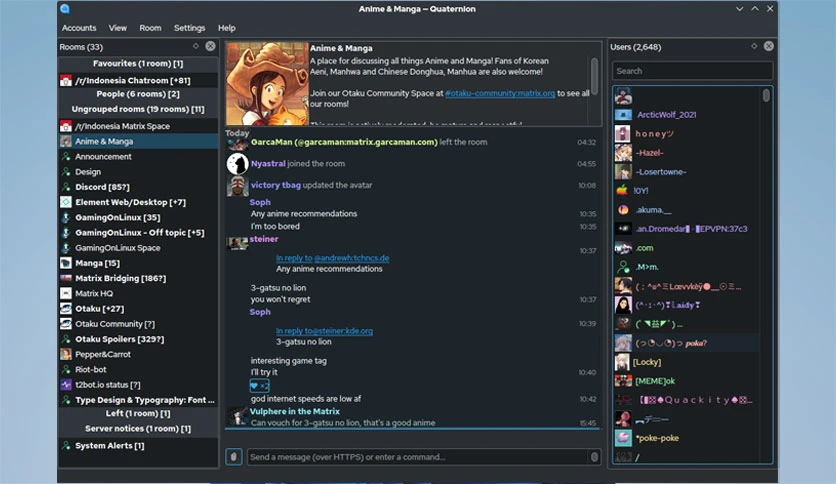Open the Otaku Spoilers room
This screenshot has height=484, width=836.
[x=138, y=339]
